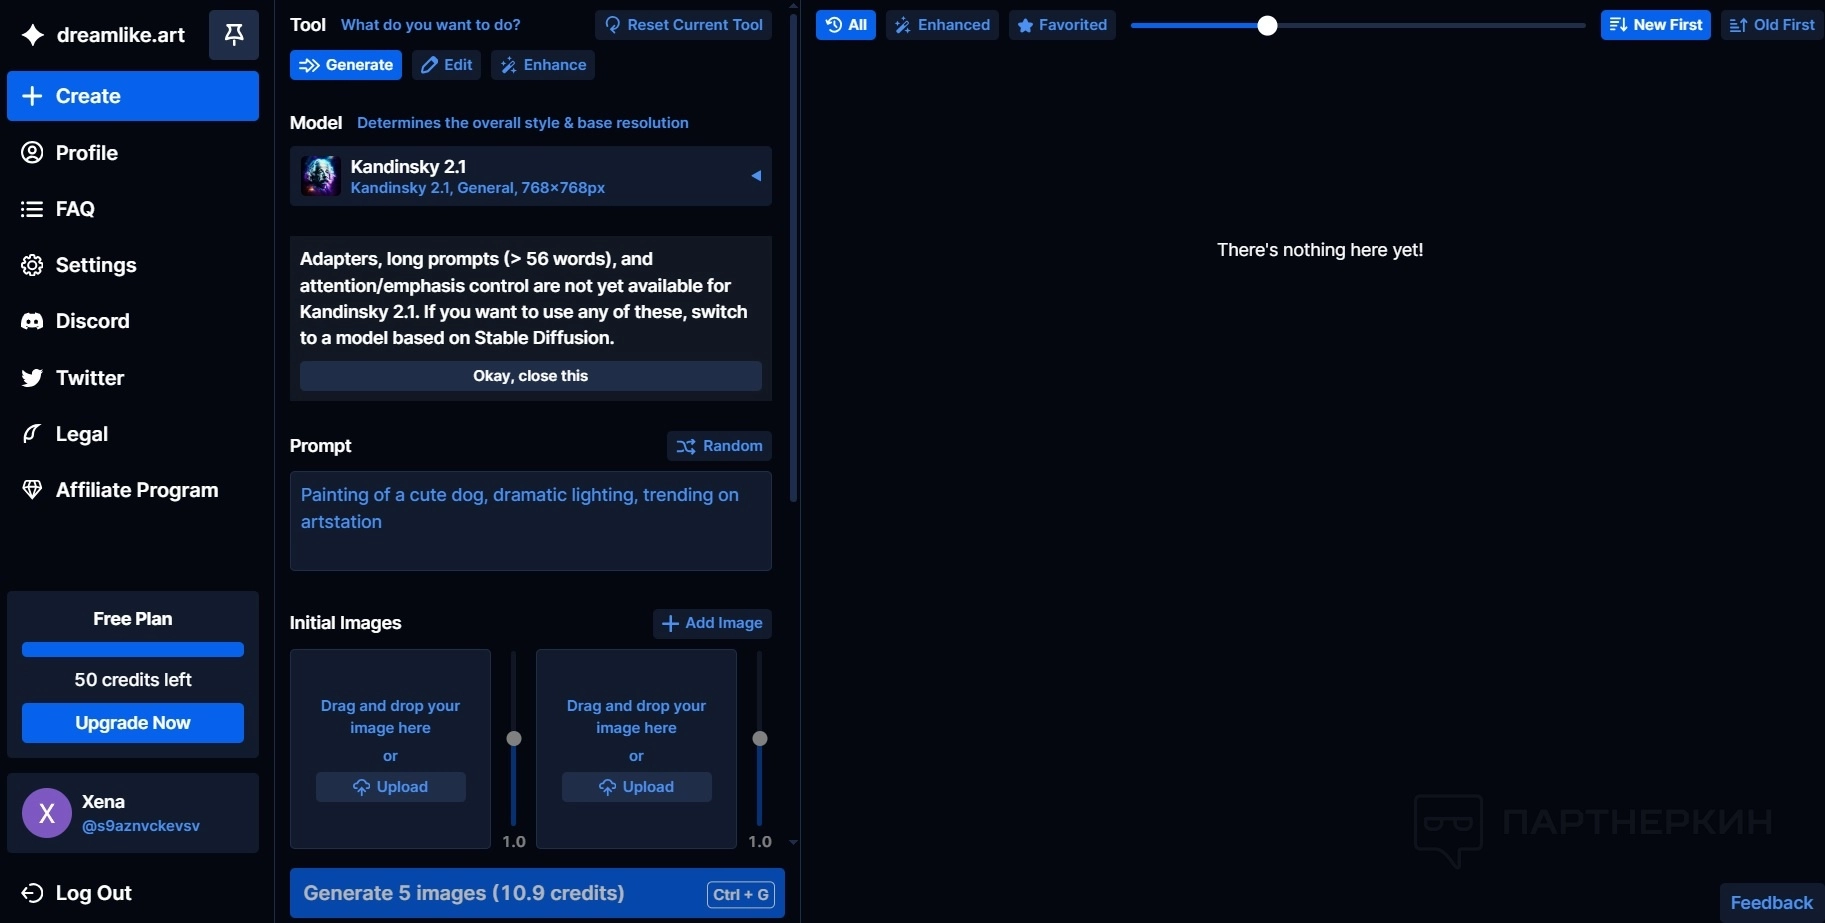Filter by Enhanced images

[942, 25]
